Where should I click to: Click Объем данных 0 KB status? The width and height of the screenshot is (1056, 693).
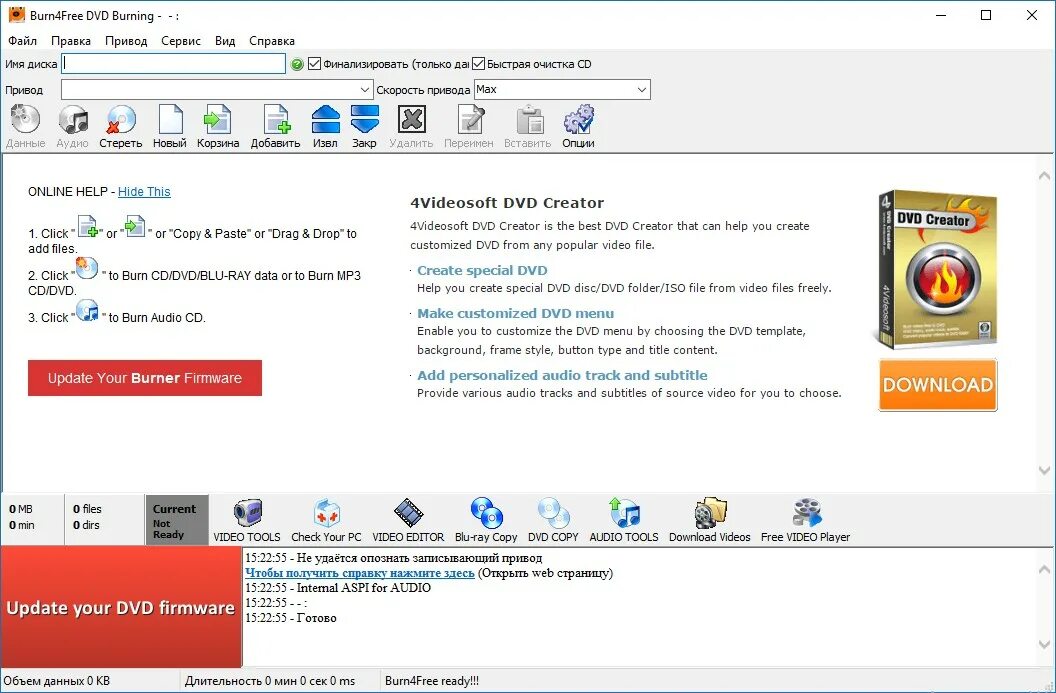pos(57,681)
